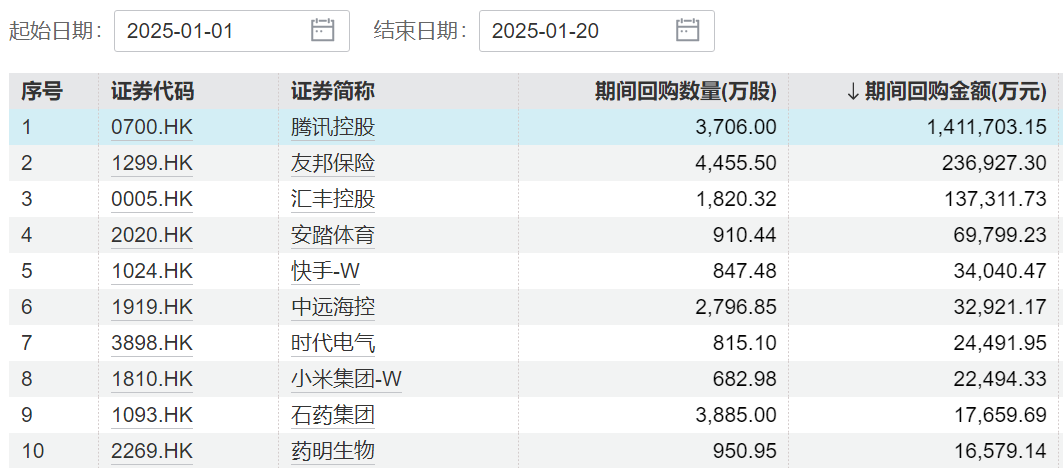This screenshot has height=468, width=1063.
Task: Open stock code 1919.HK
Action: [x=152, y=307]
